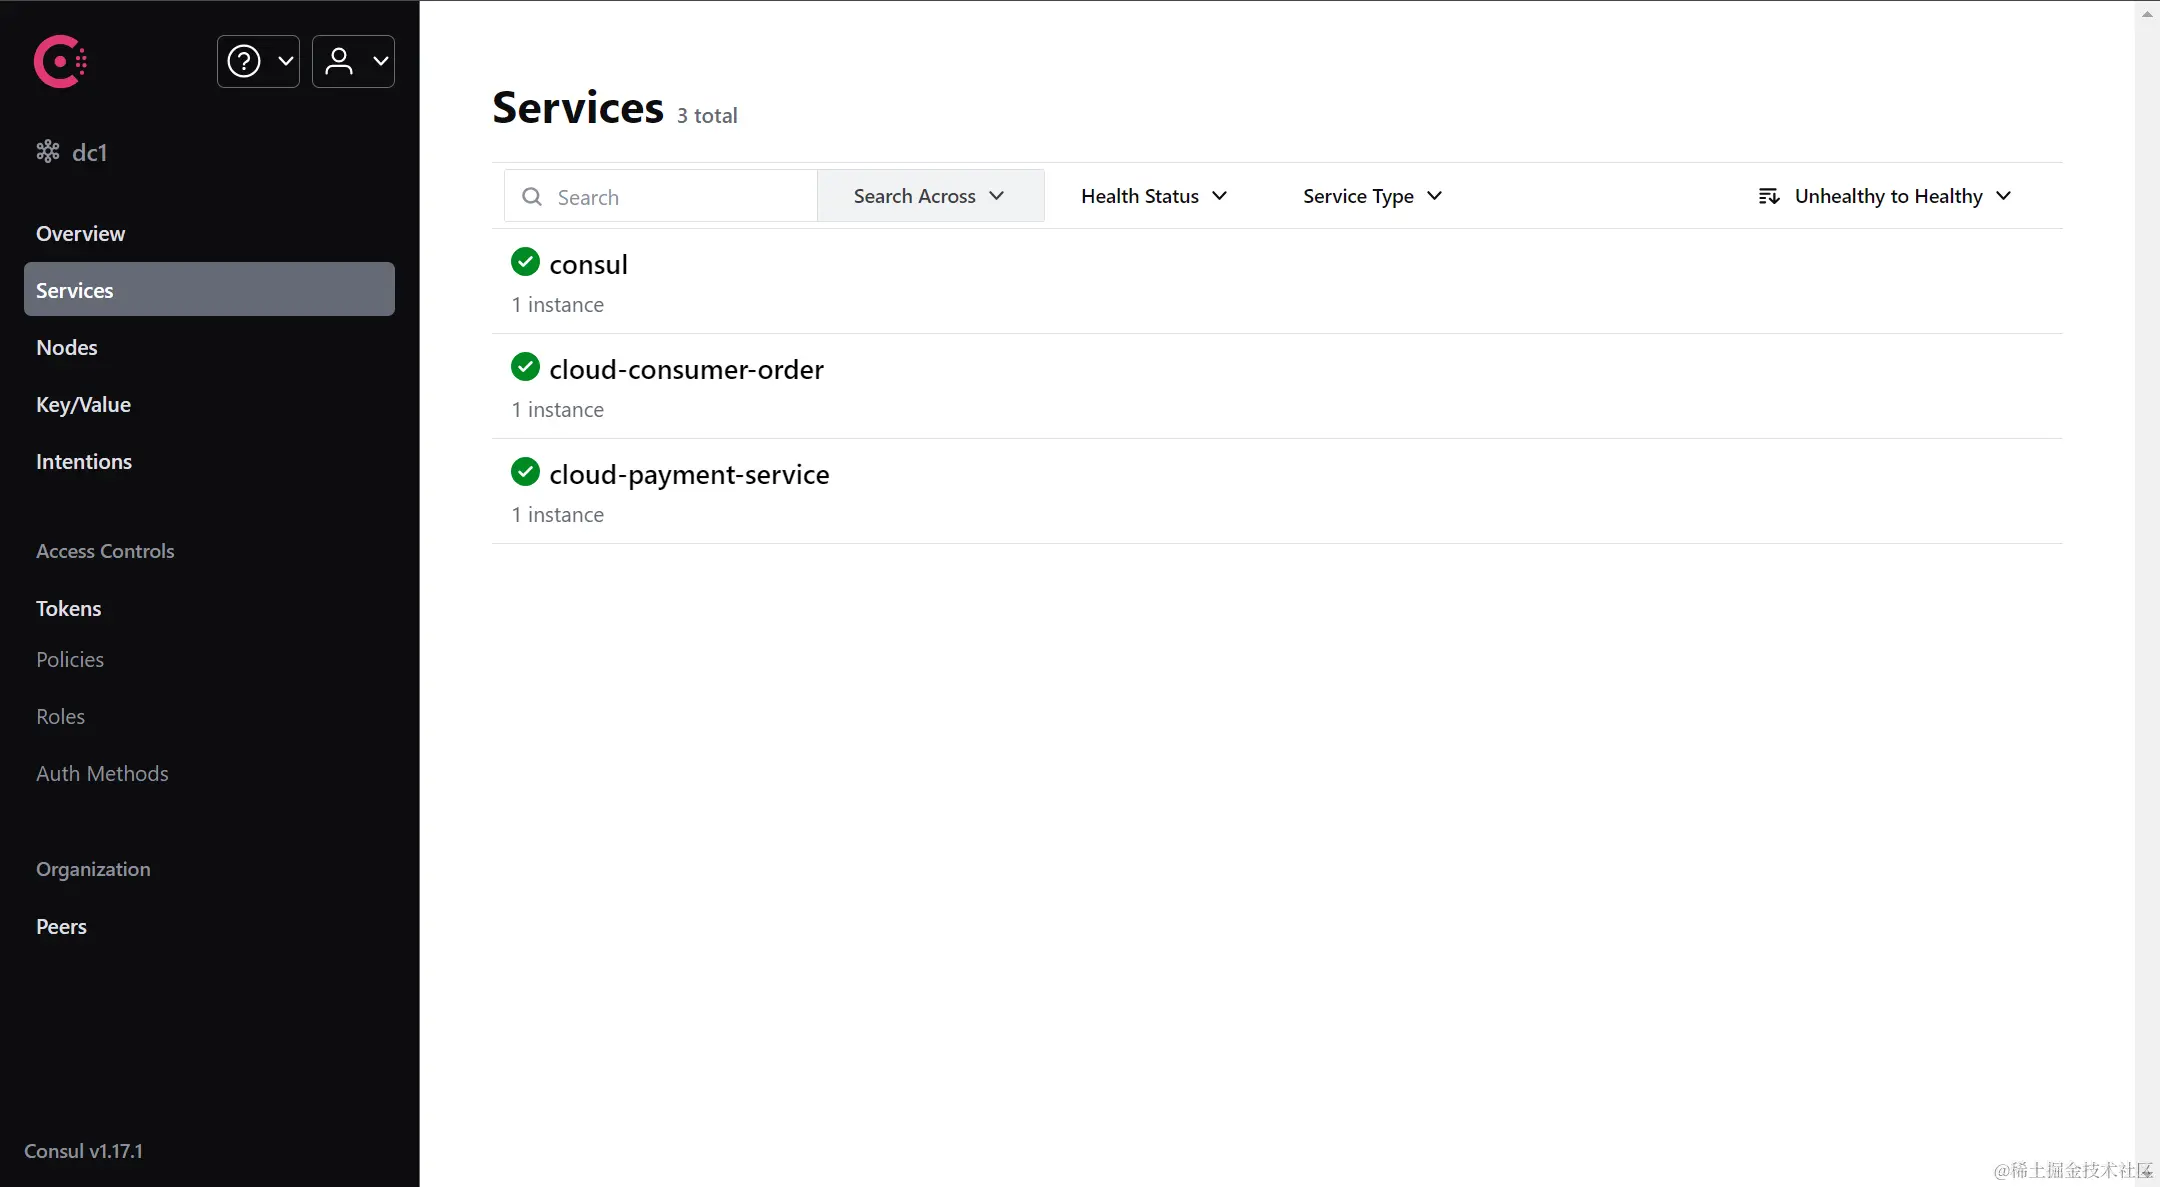
Task: Open the user account icon menu
Action: [x=339, y=62]
